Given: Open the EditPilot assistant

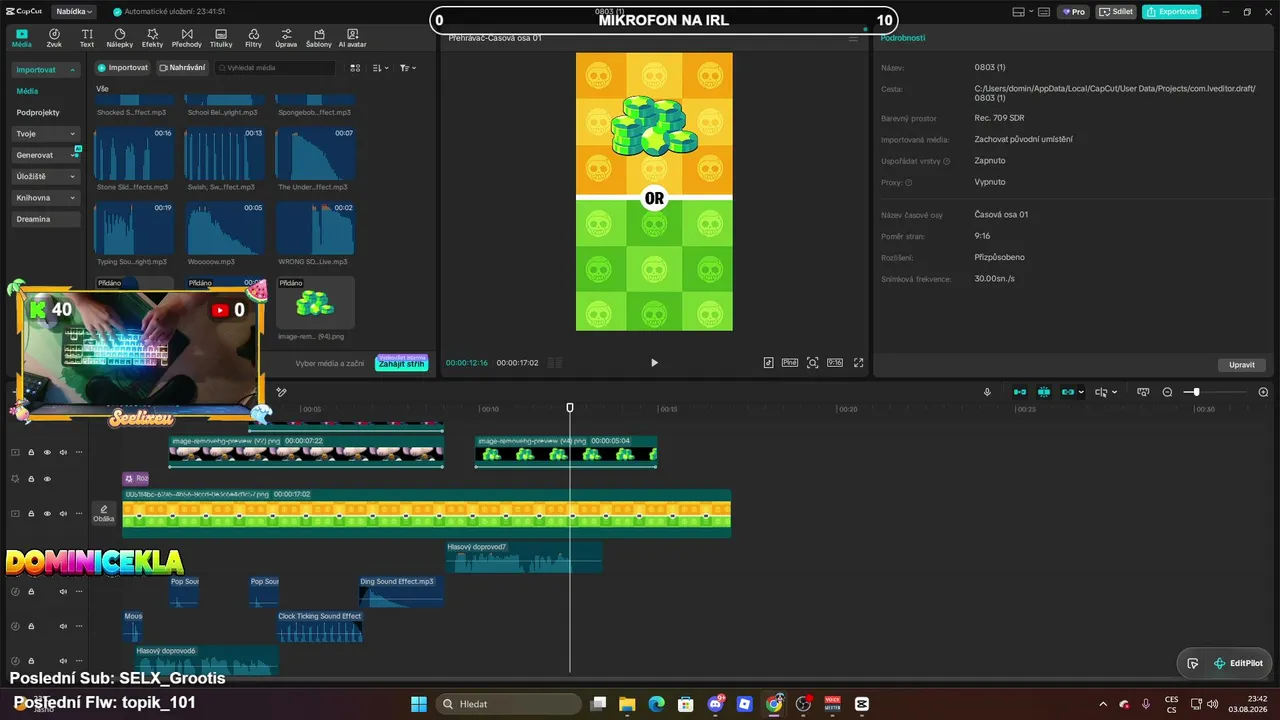Looking at the screenshot, I should coord(1237,663).
